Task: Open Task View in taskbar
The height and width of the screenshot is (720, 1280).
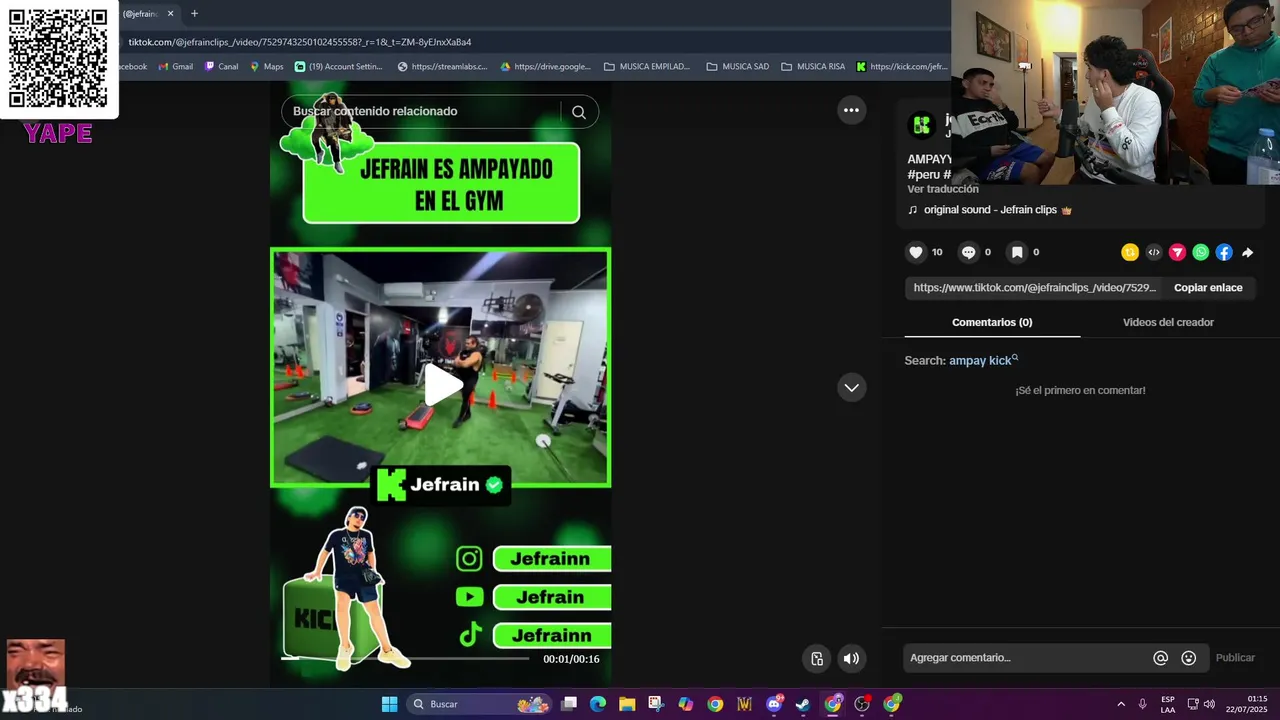Action: tap(569, 704)
